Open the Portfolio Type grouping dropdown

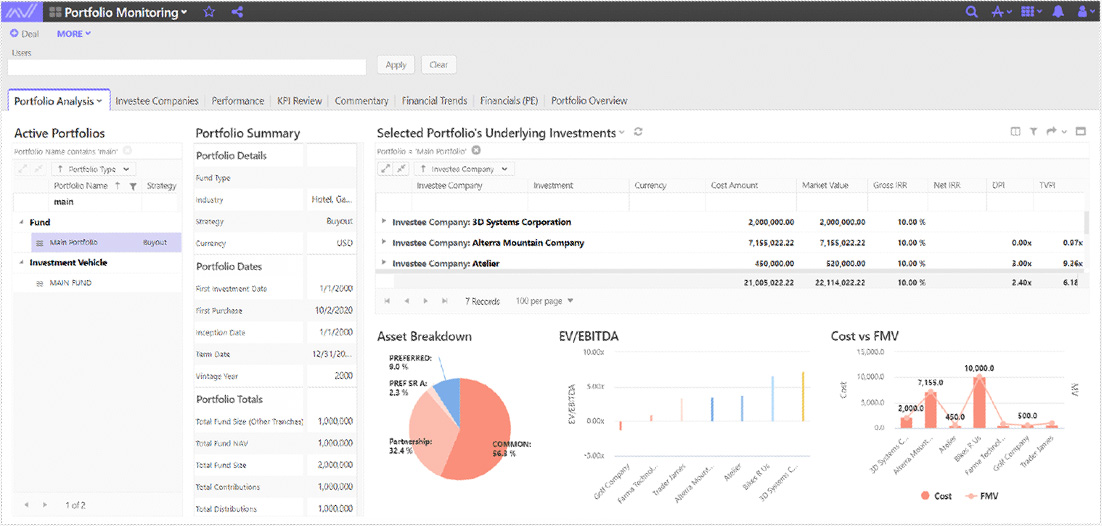pos(93,169)
